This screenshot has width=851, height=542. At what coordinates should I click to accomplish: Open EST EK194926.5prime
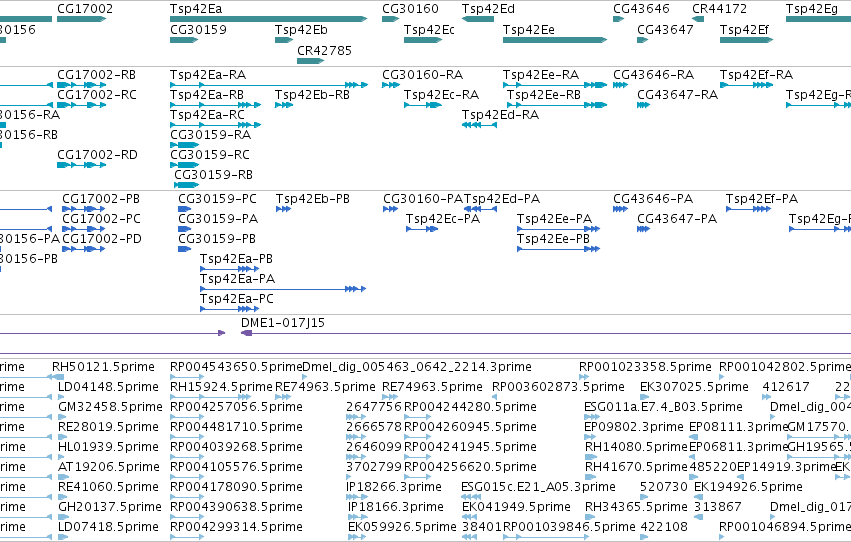click(x=748, y=487)
